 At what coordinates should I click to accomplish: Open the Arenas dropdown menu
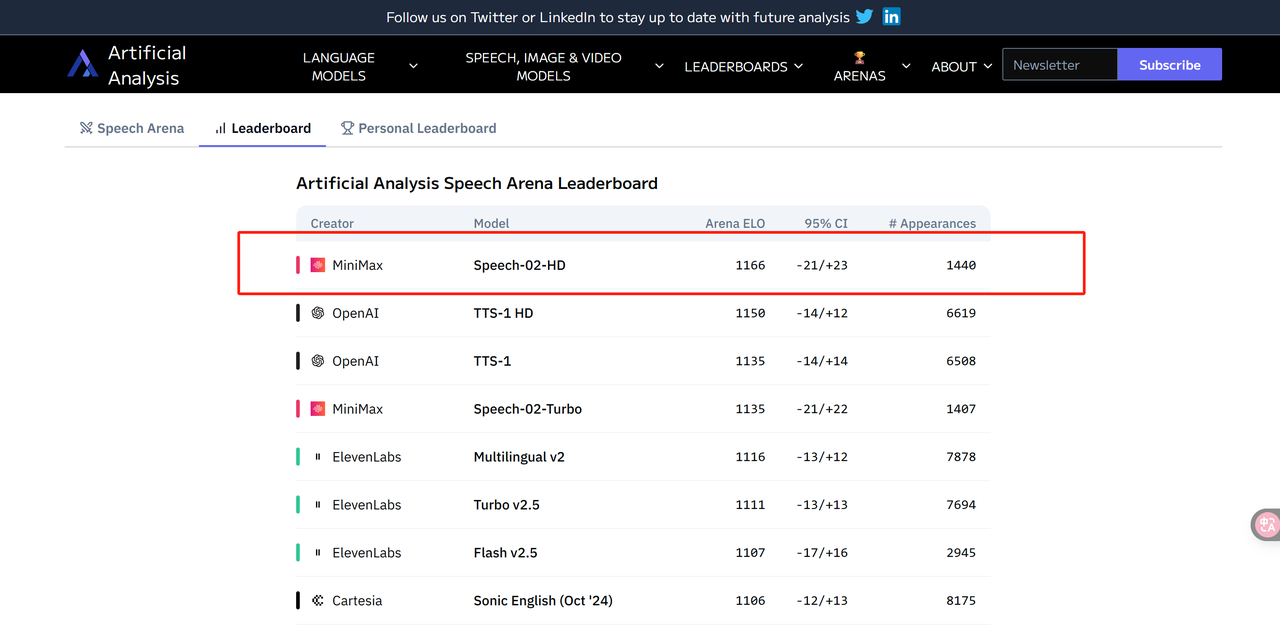pos(872,66)
